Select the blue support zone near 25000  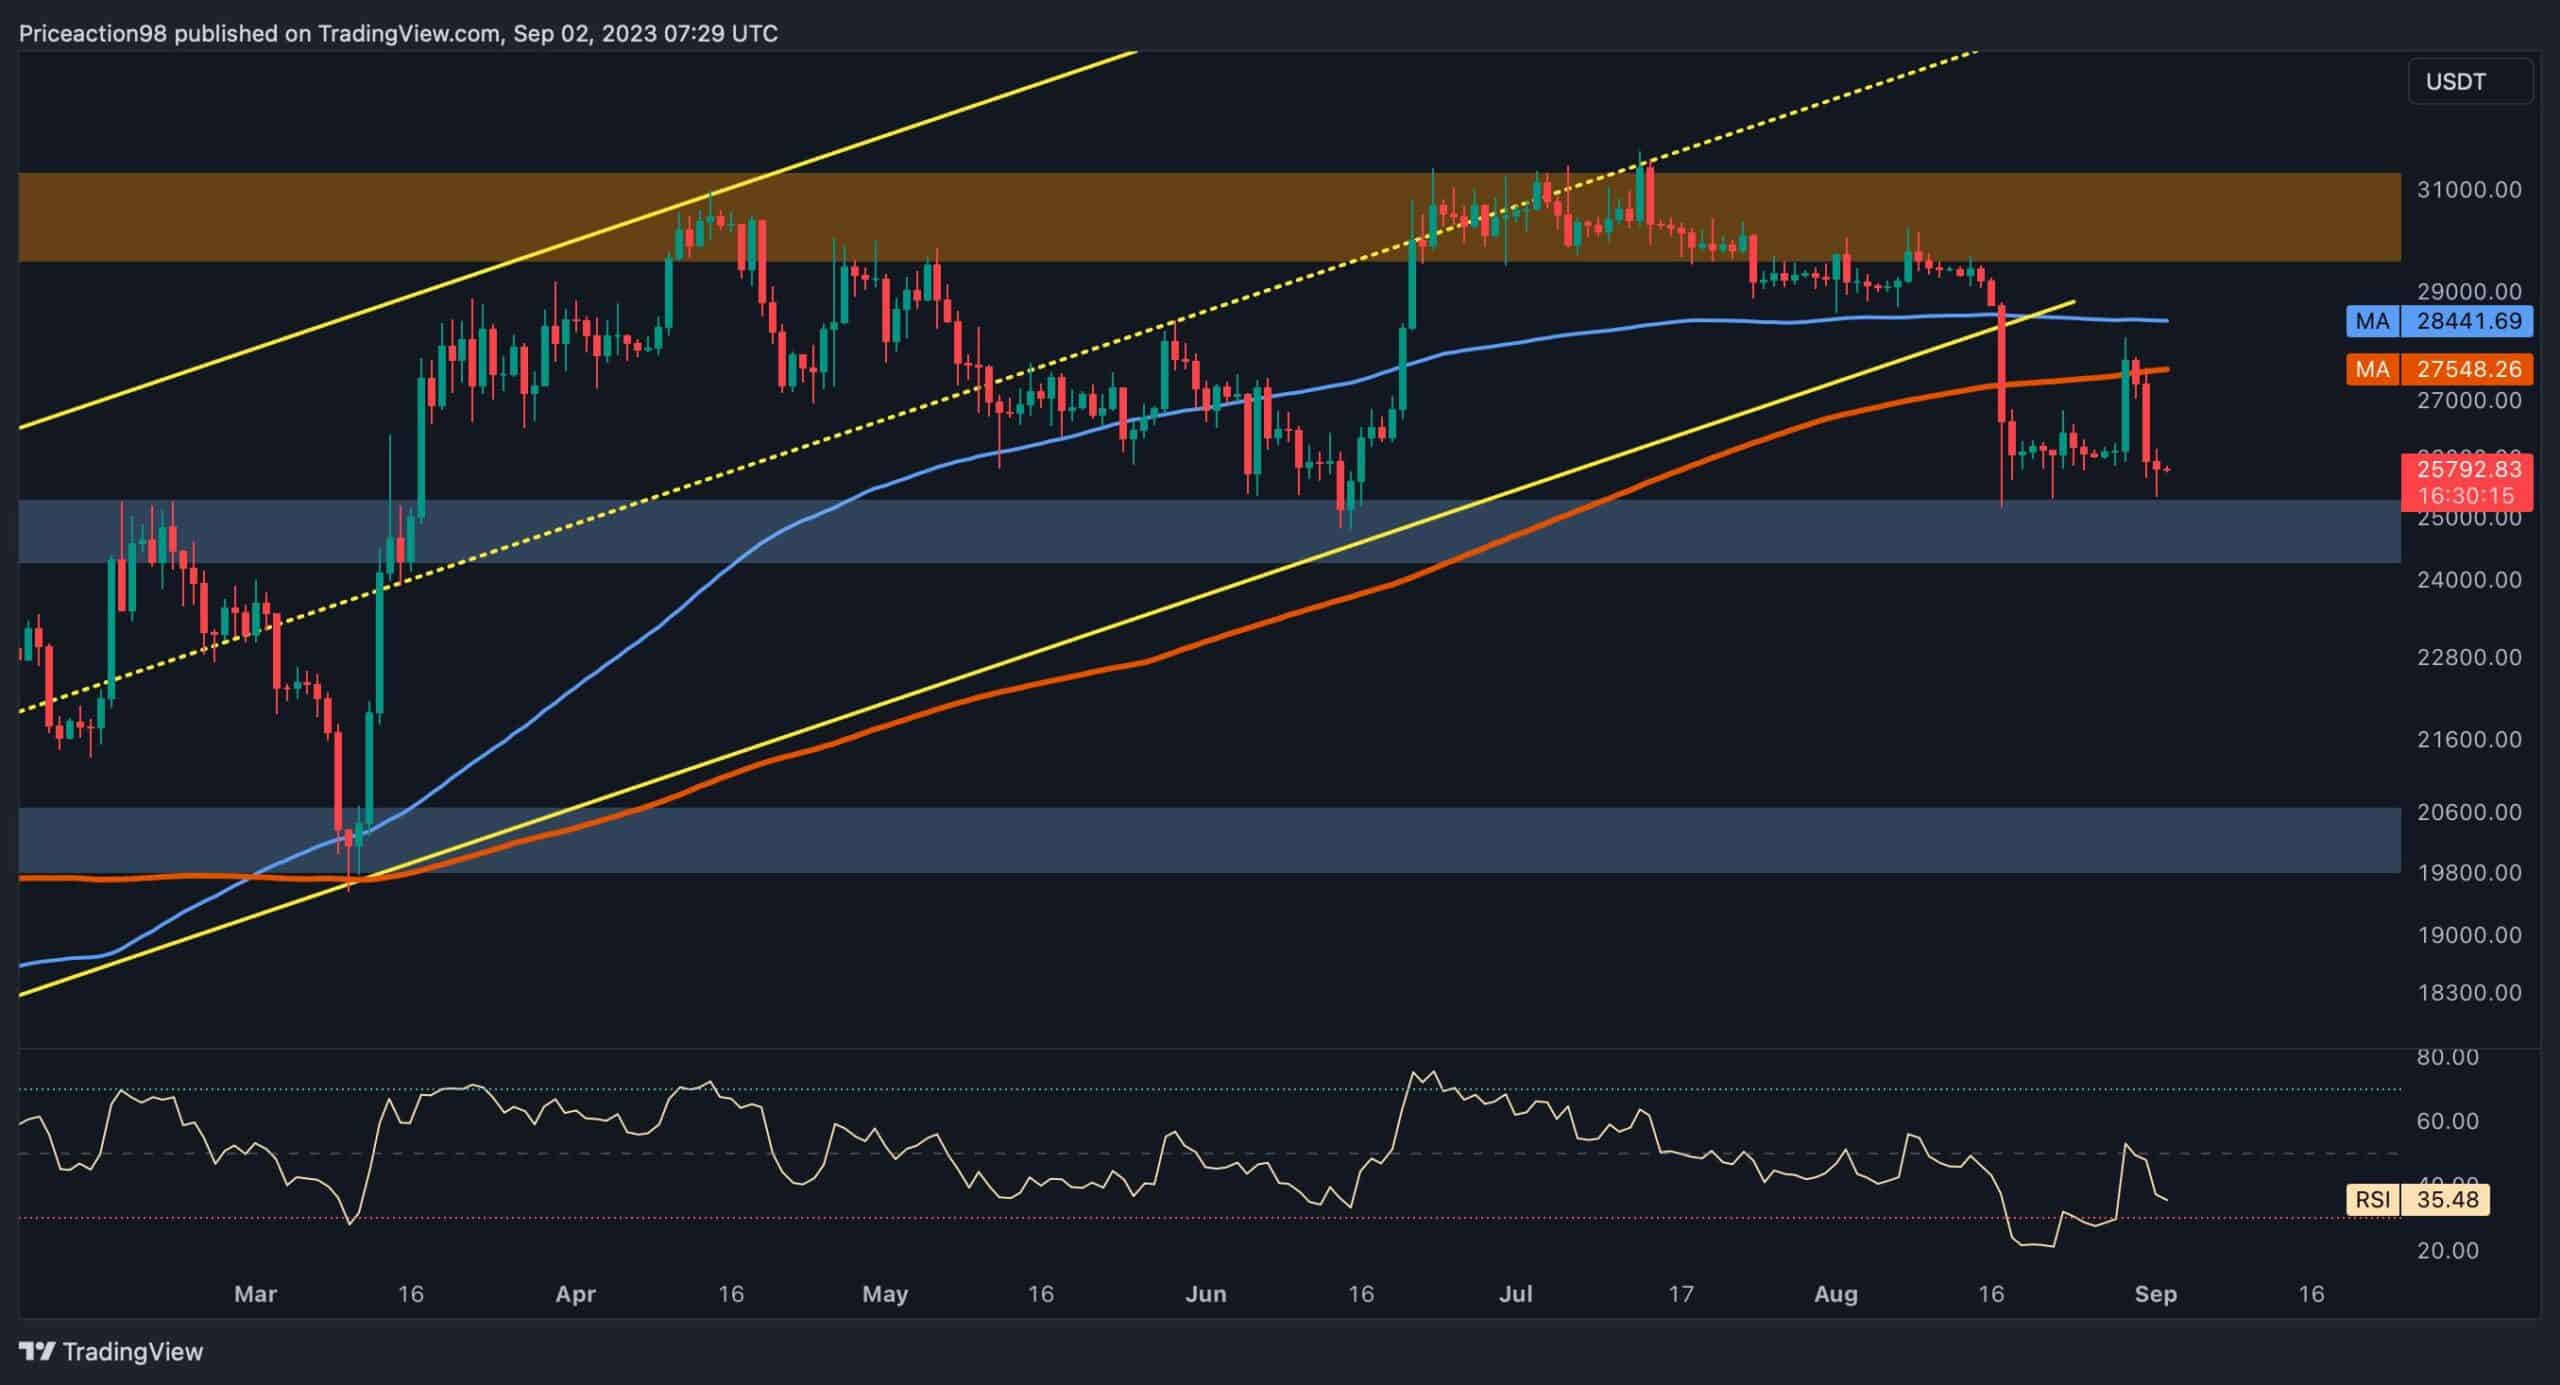(1209, 531)
